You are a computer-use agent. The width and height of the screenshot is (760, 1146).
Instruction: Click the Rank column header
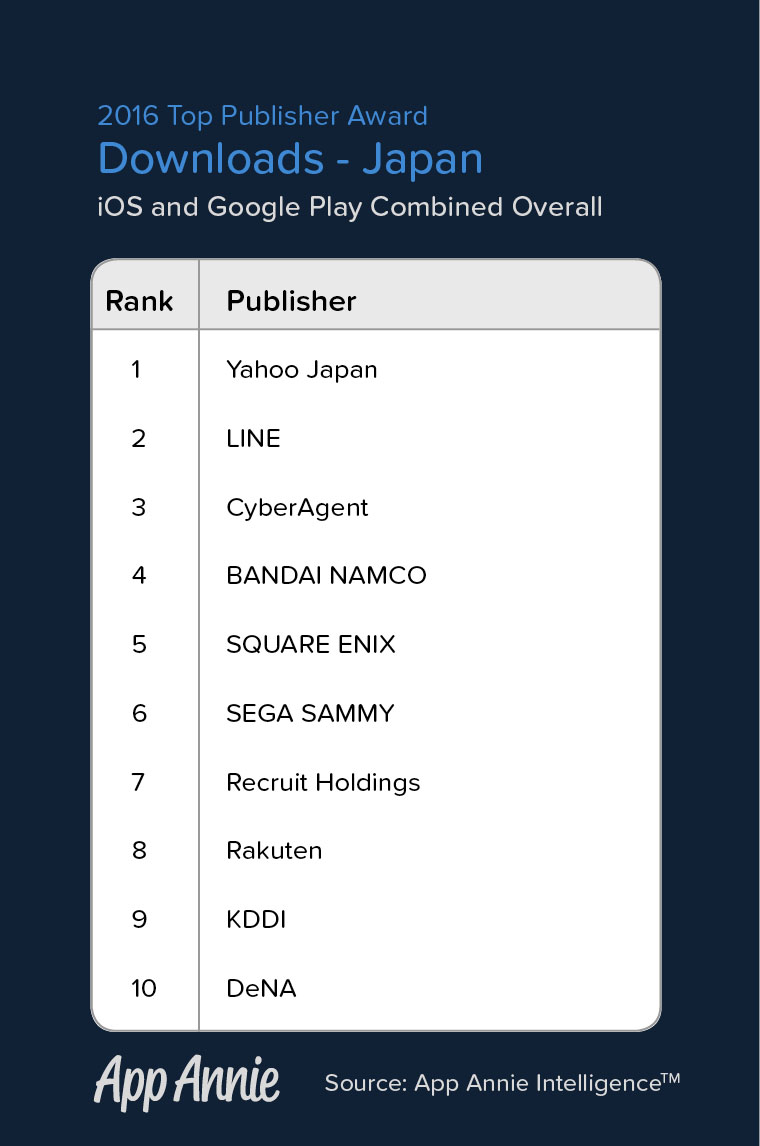[139, 301]
